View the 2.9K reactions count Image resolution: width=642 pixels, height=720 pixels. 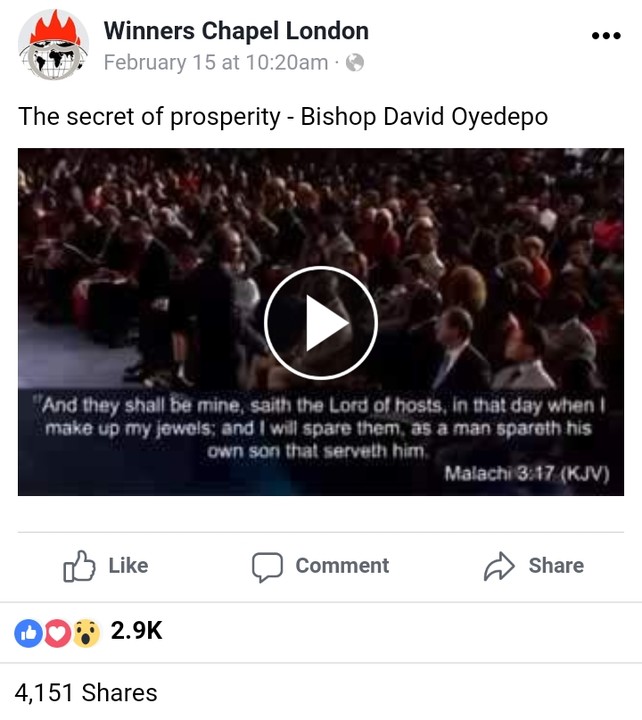(136, 630)
